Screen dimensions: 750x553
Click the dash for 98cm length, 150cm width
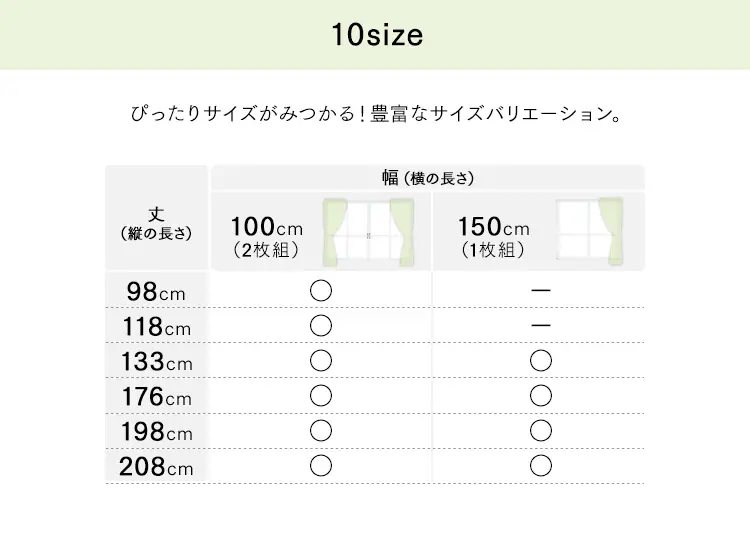541,291
